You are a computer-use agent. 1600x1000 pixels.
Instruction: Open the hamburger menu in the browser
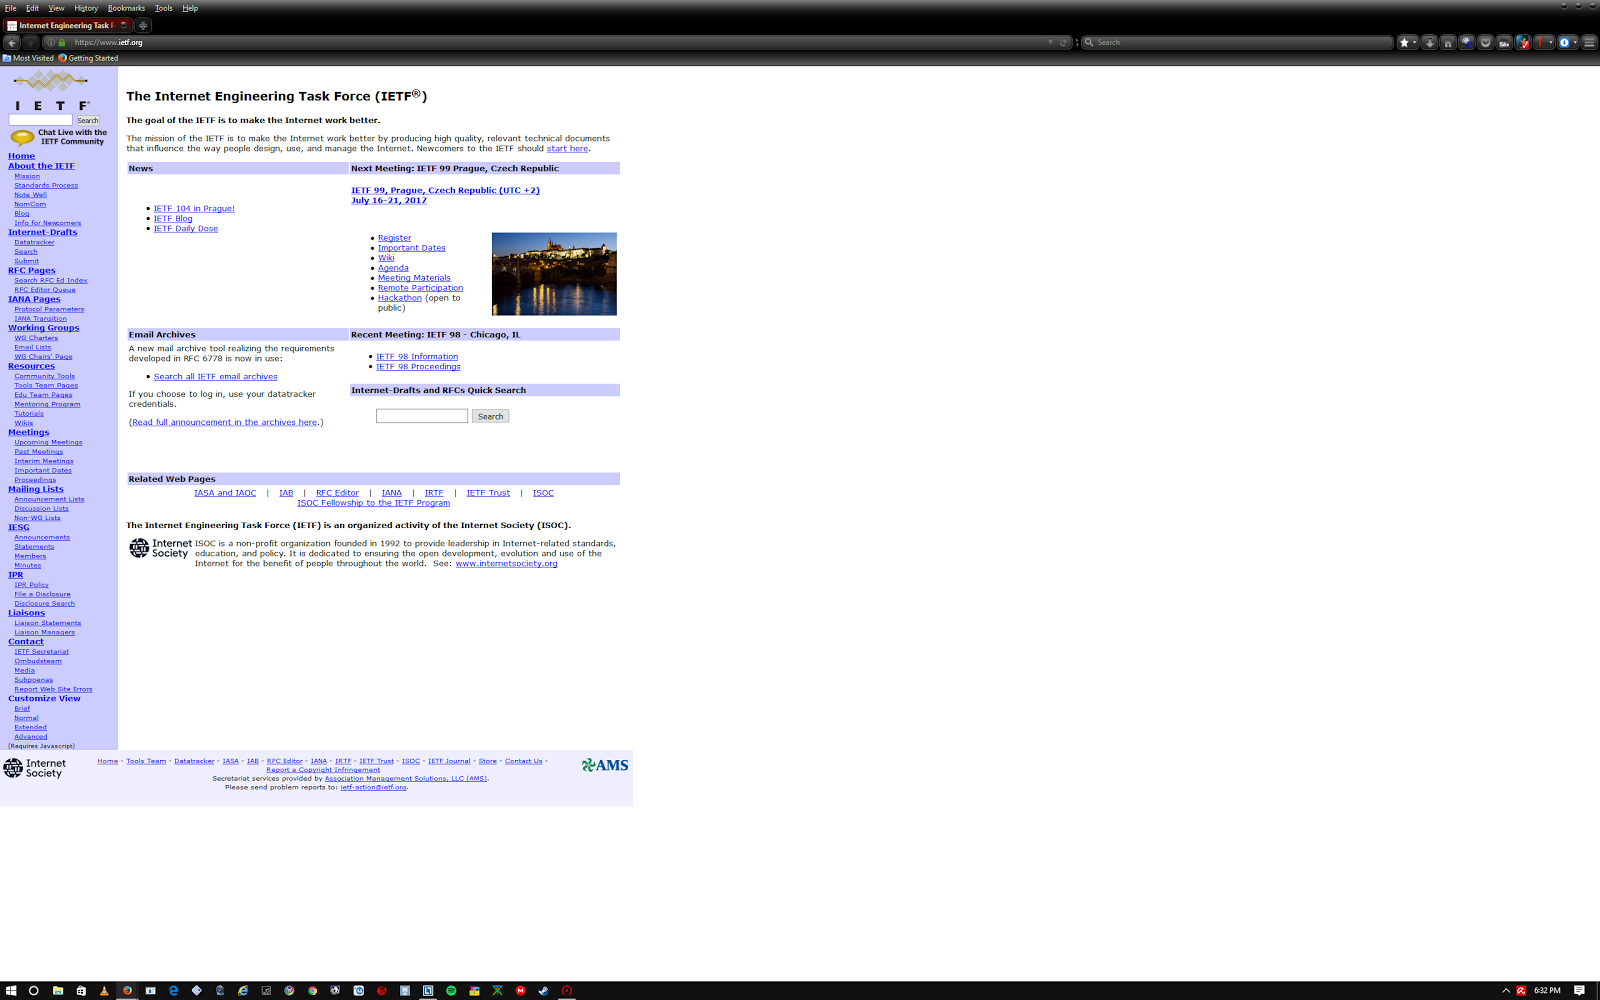click(x=1589, y=42)
